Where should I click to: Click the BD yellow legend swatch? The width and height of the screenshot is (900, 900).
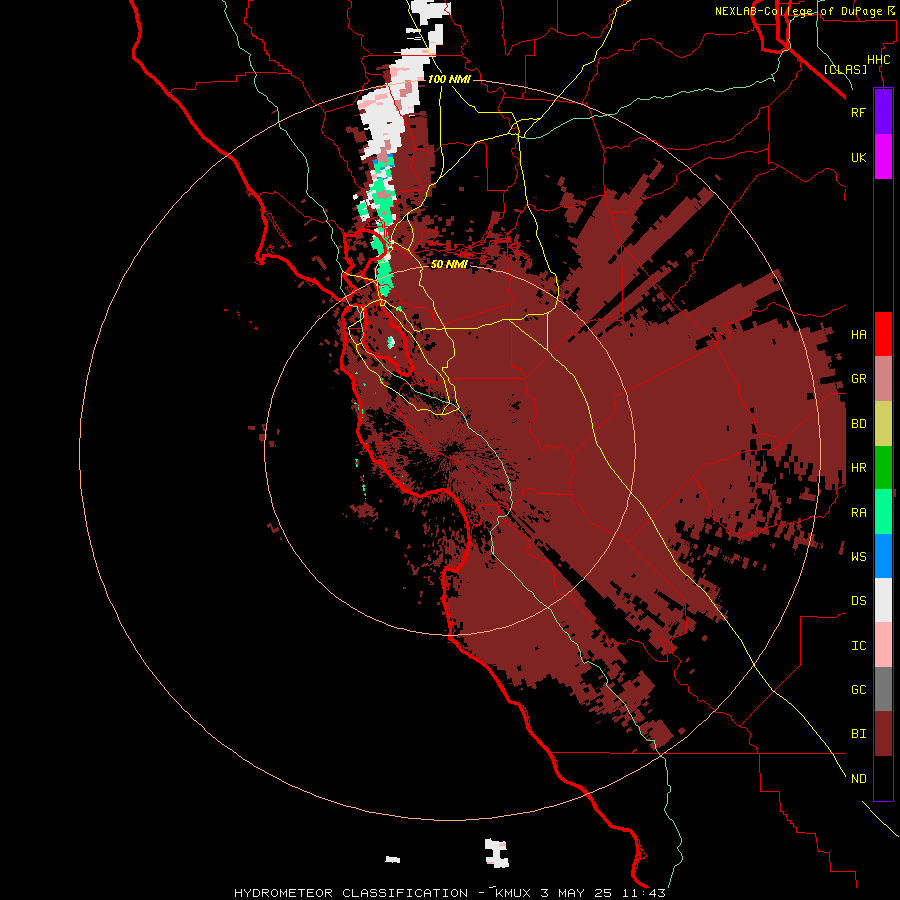click(x=883, y=424)
